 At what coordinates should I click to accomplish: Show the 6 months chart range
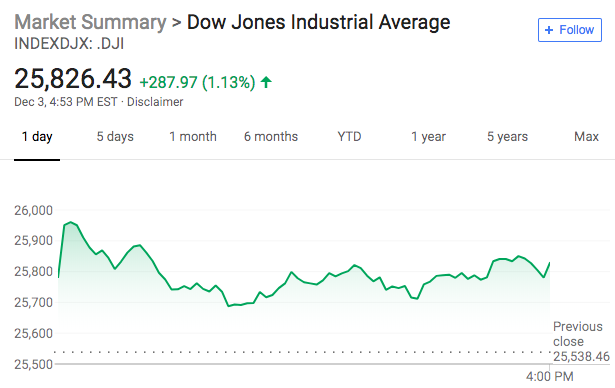coord(271,137)
